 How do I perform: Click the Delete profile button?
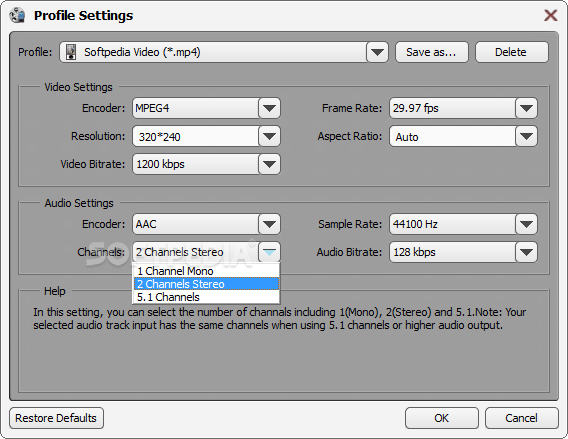(x=511, y=52)
